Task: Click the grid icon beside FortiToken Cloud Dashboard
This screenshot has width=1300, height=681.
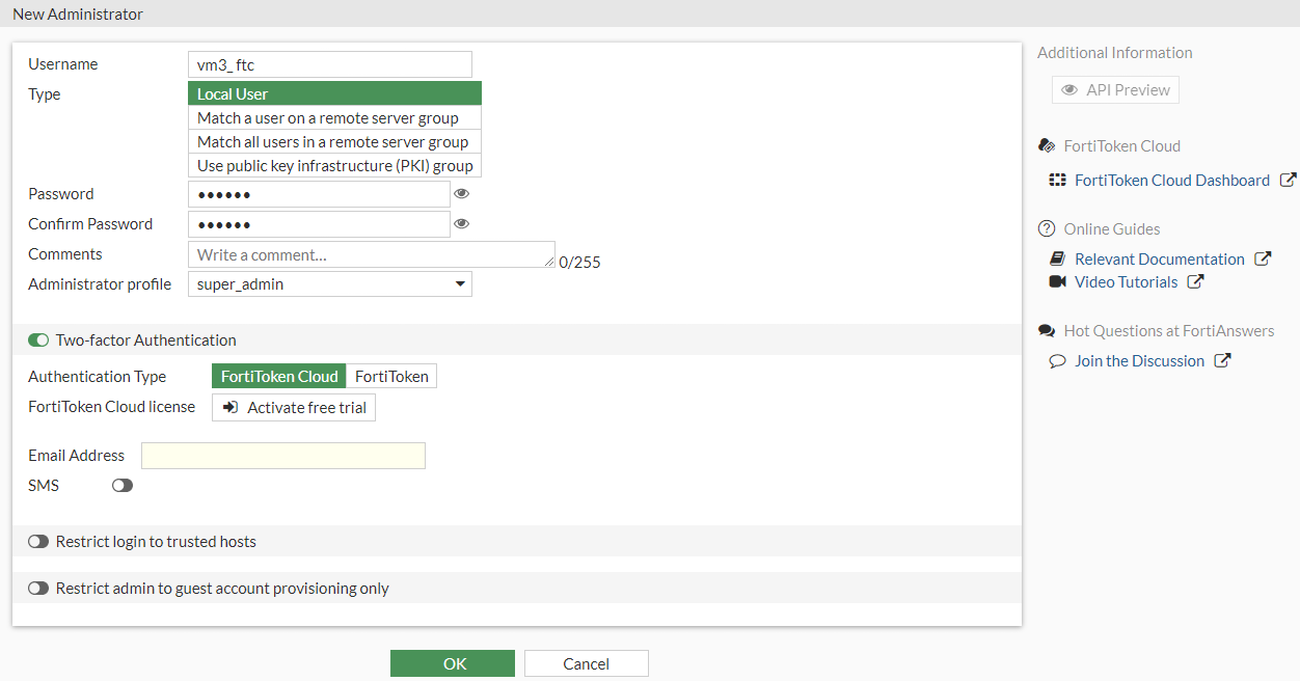Action: click(1057, 180)
